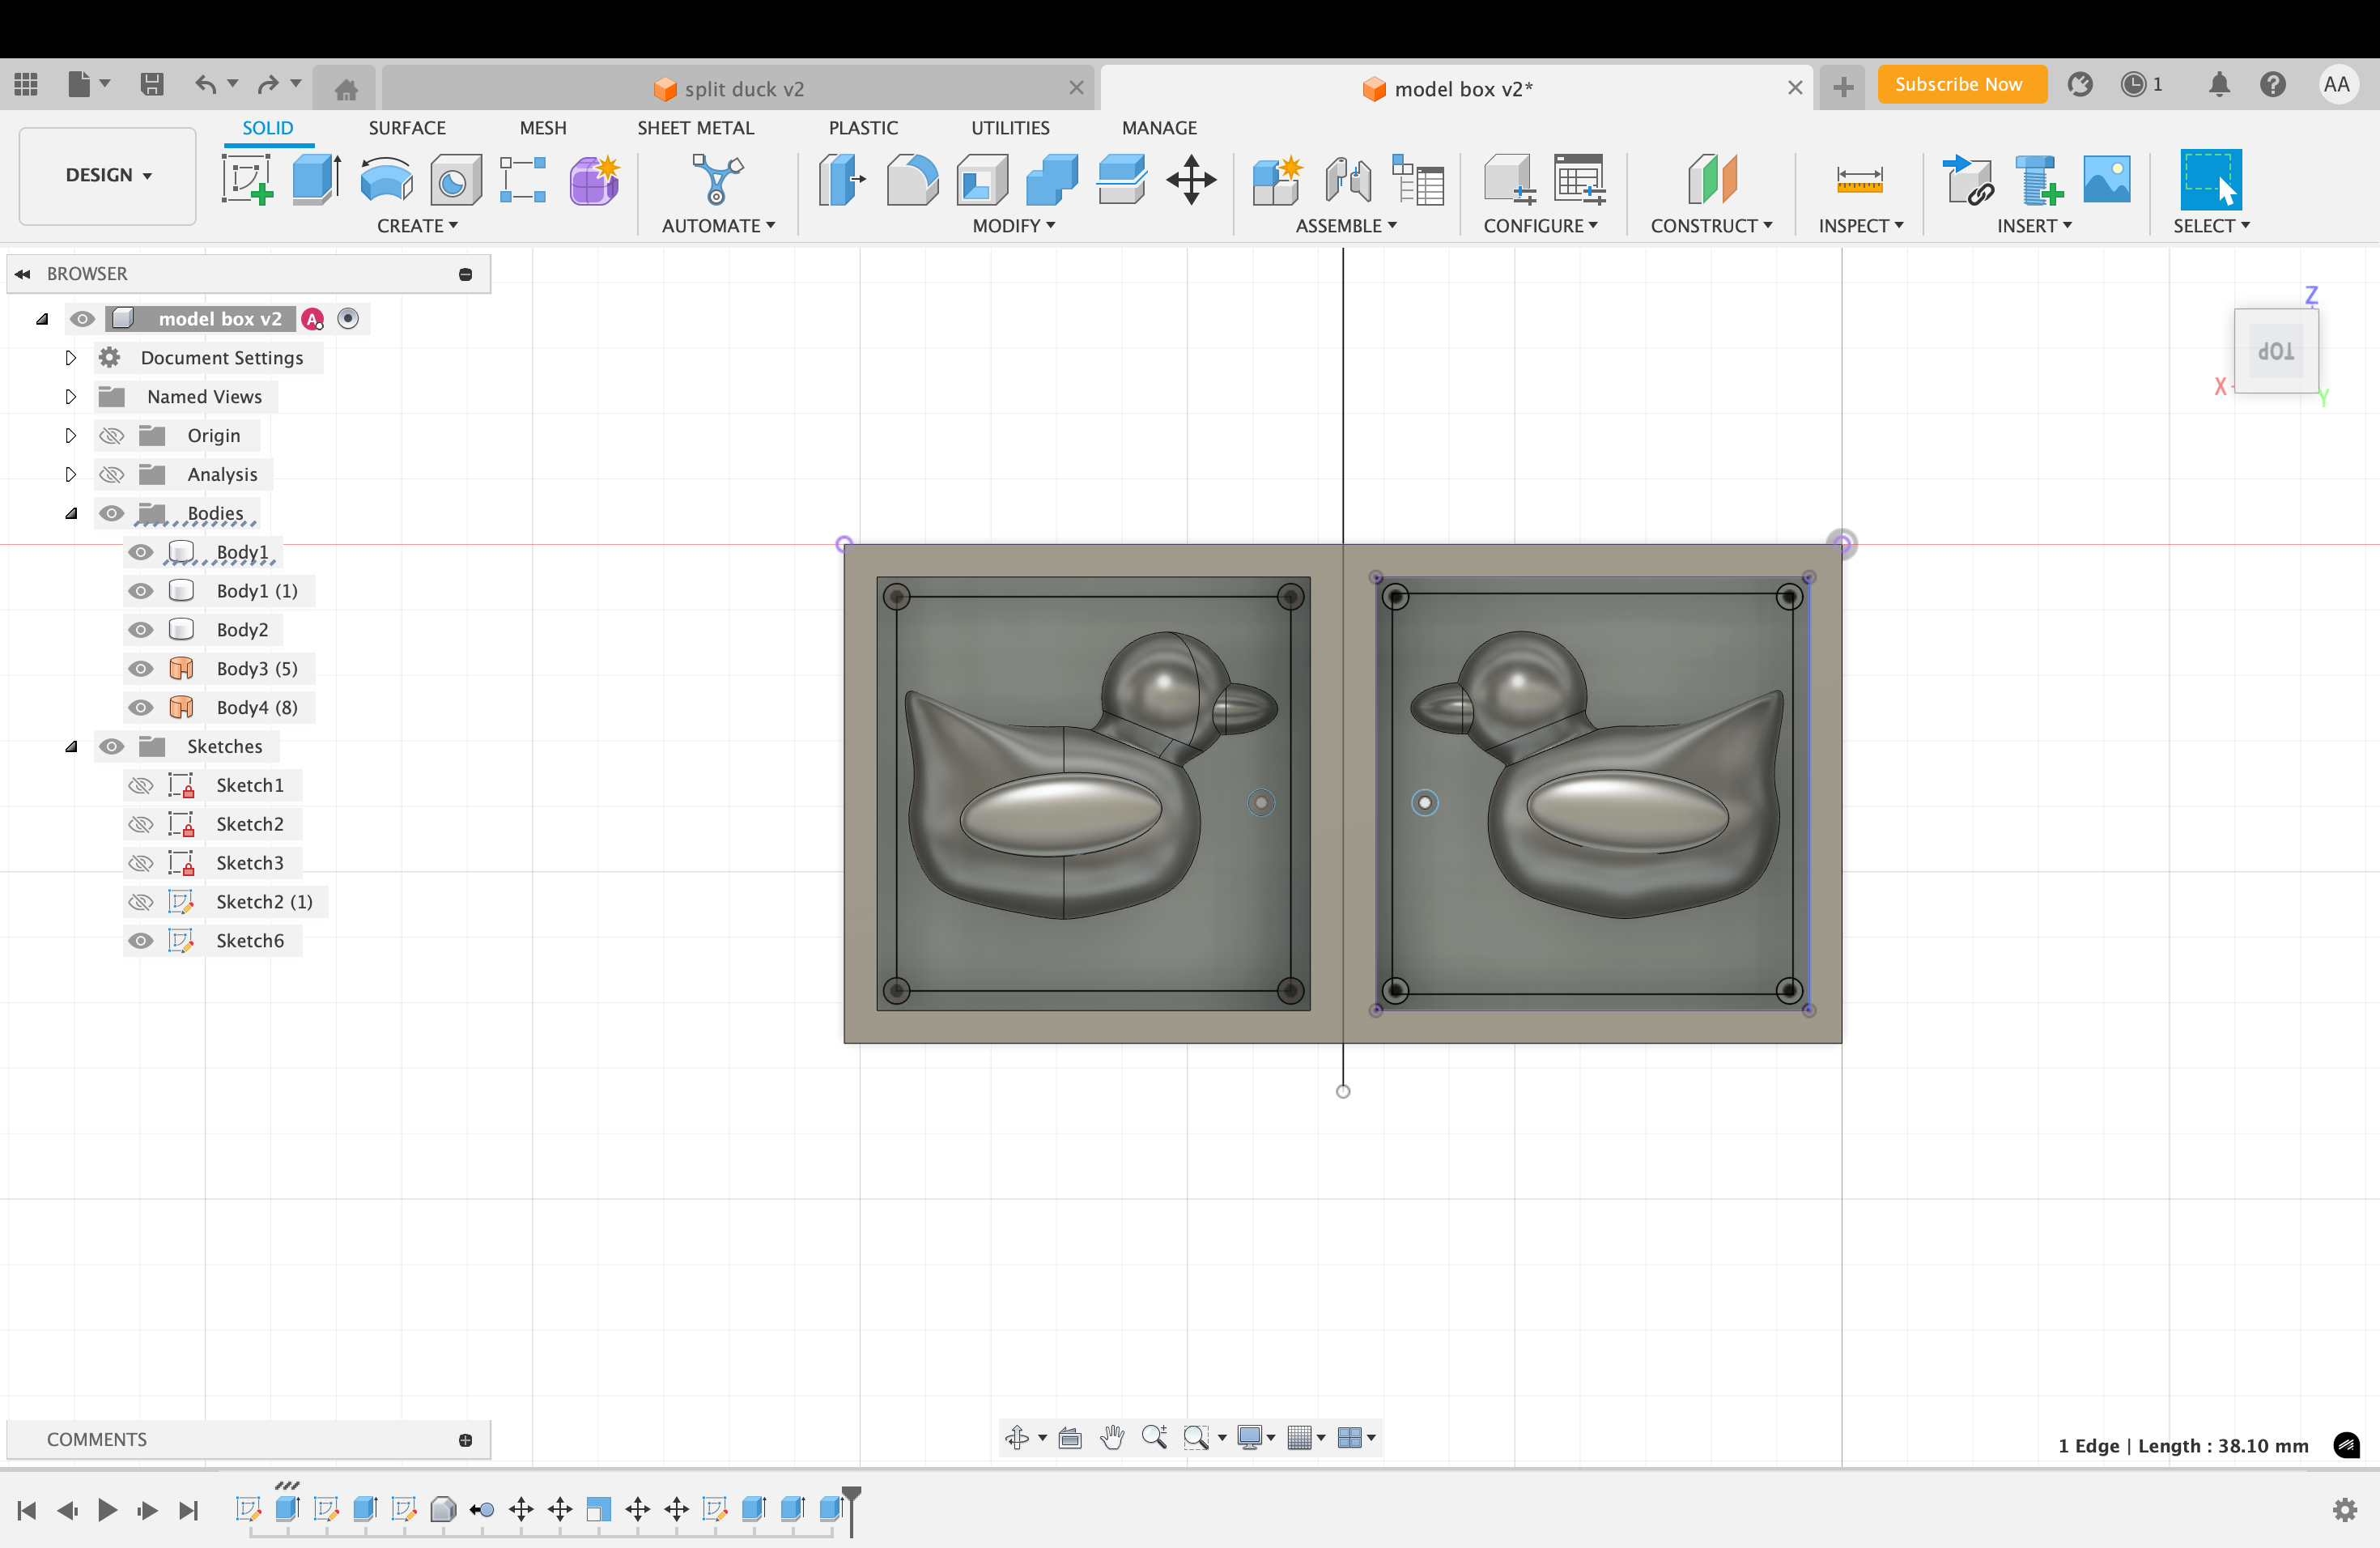
Task: Click the timeline end marker
Action: click(851, 1510)
